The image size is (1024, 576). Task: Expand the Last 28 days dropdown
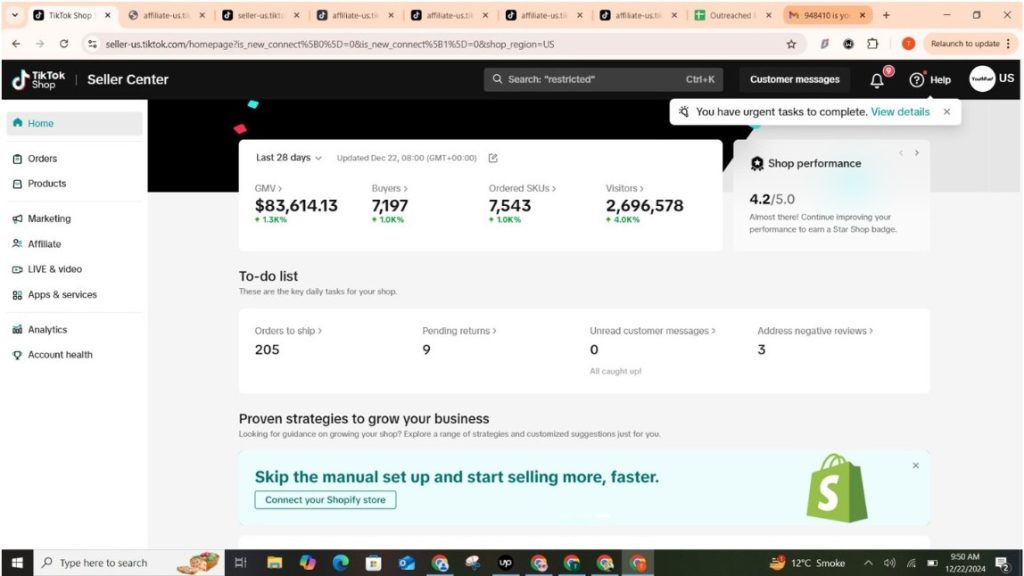289,158
